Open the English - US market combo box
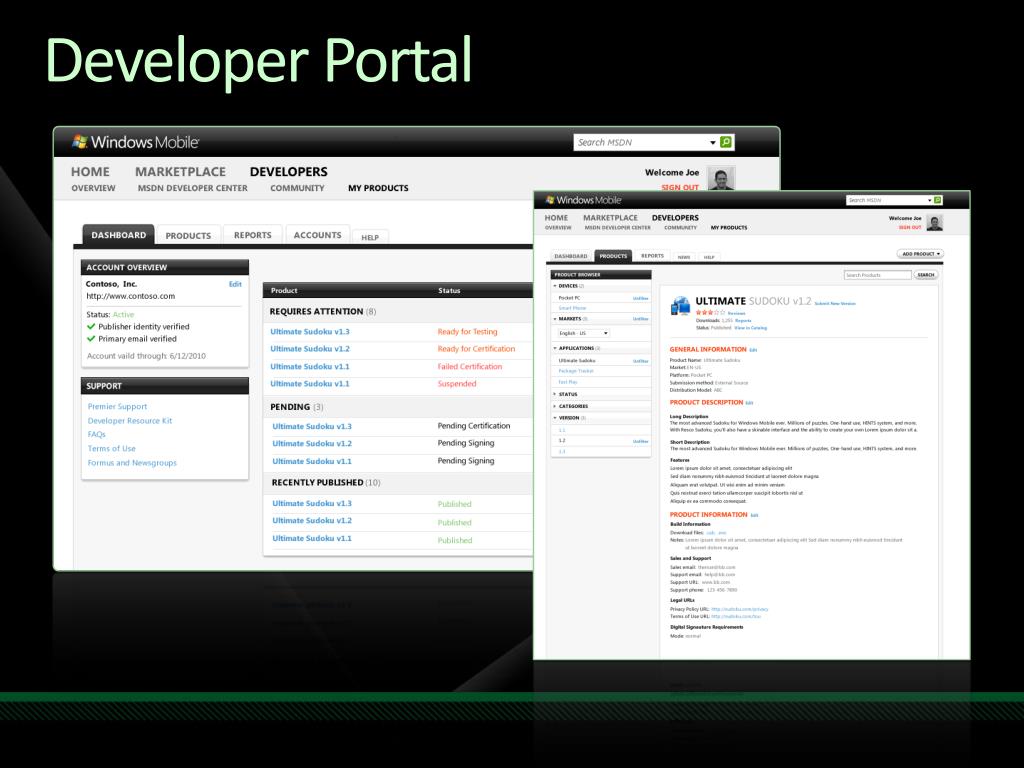 tap(583, 333)
